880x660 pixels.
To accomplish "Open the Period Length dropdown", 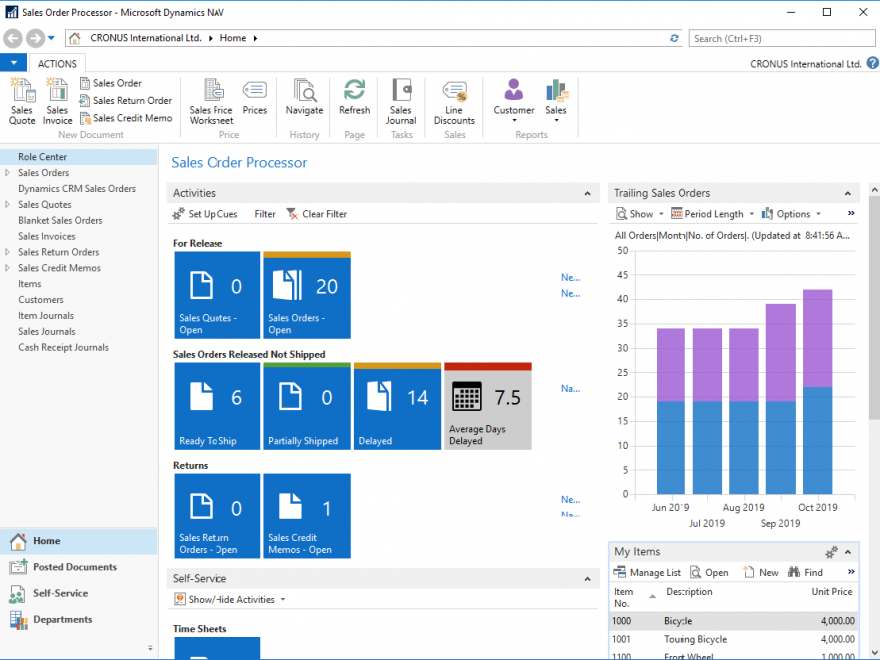I will tap(713, 214).
